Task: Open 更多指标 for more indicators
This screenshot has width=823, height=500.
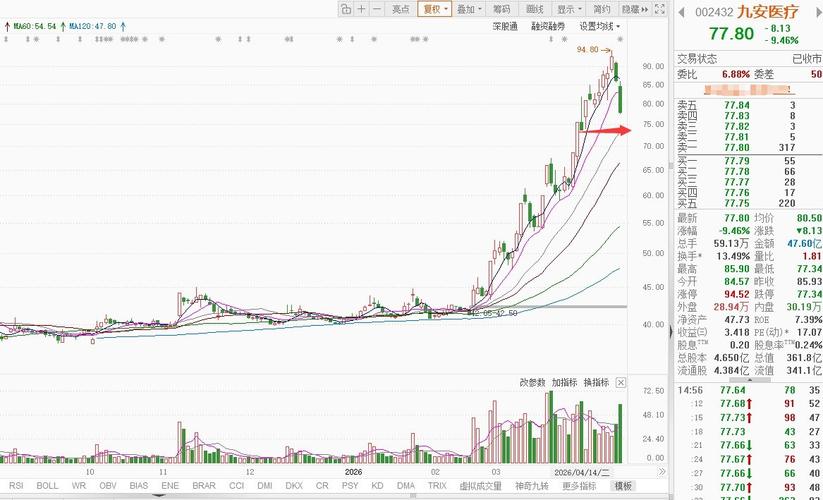Action: point(579,486)
